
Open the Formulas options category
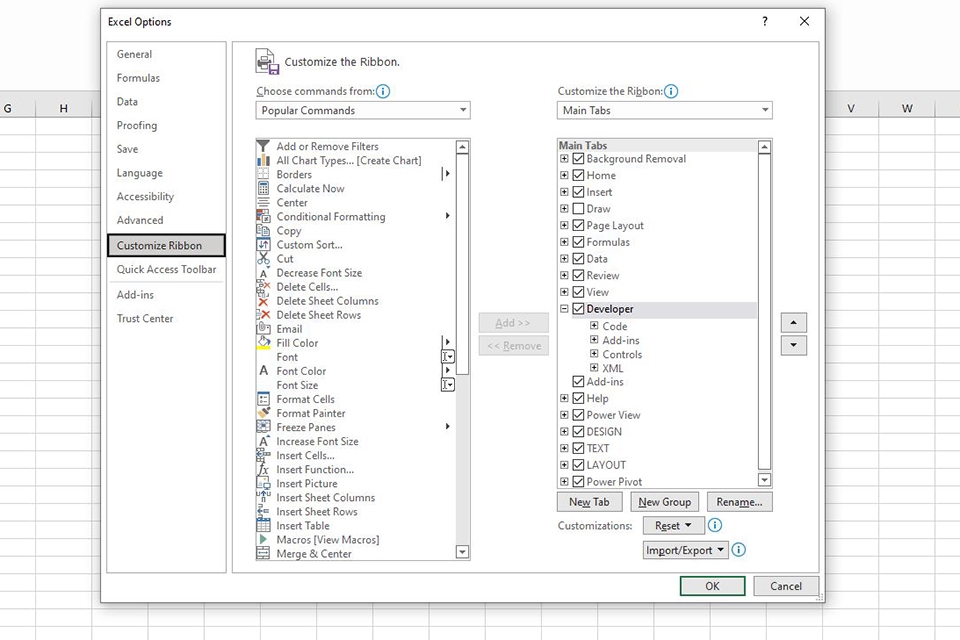click(x=138, y=78)
